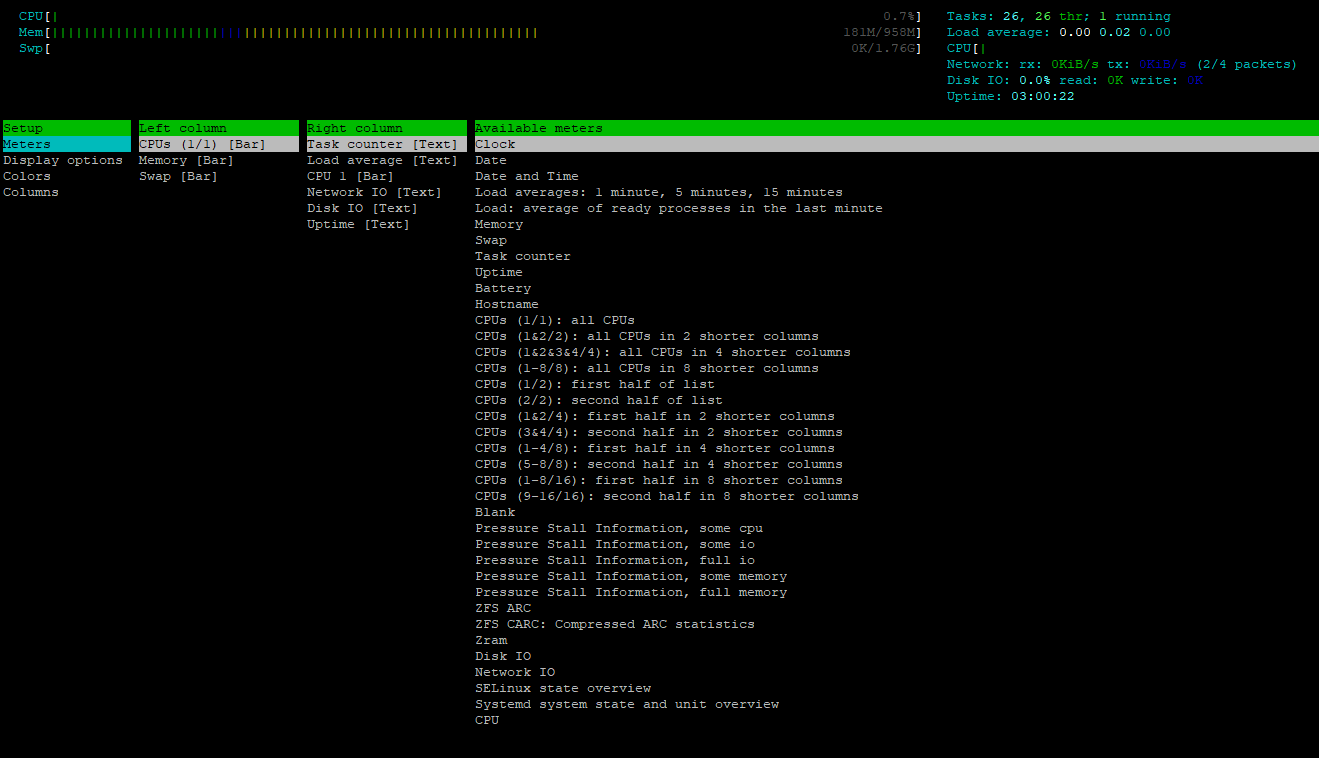Click the Tasks counter line in header
The width and height of the screenshot is (1319, 758).
point(1058,16)
